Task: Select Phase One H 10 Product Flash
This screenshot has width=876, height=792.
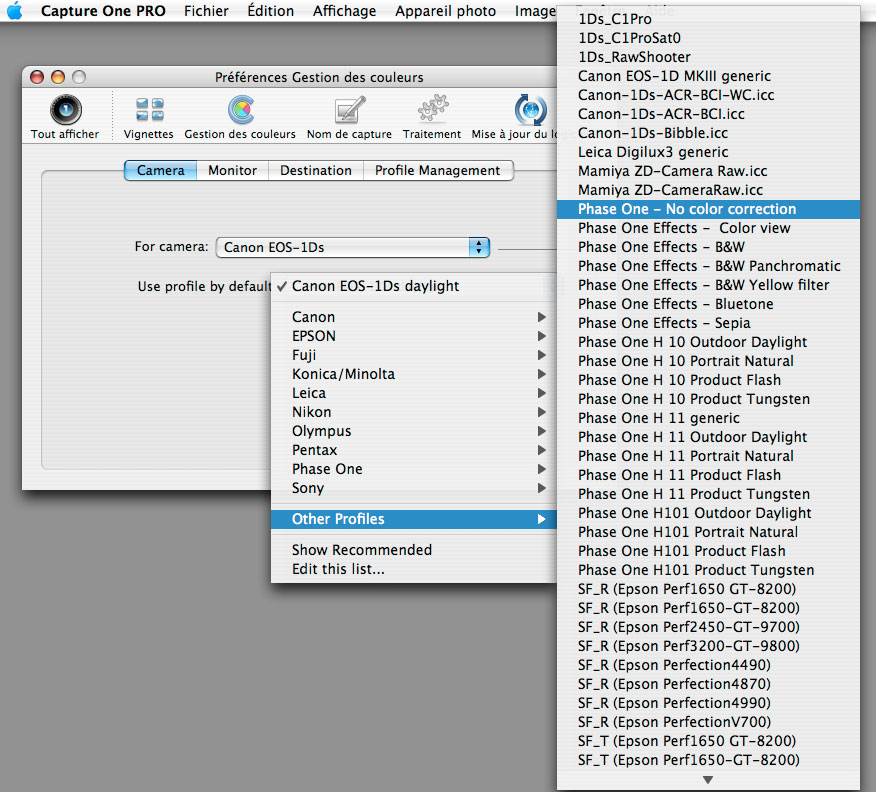Action: pos(708,380)
